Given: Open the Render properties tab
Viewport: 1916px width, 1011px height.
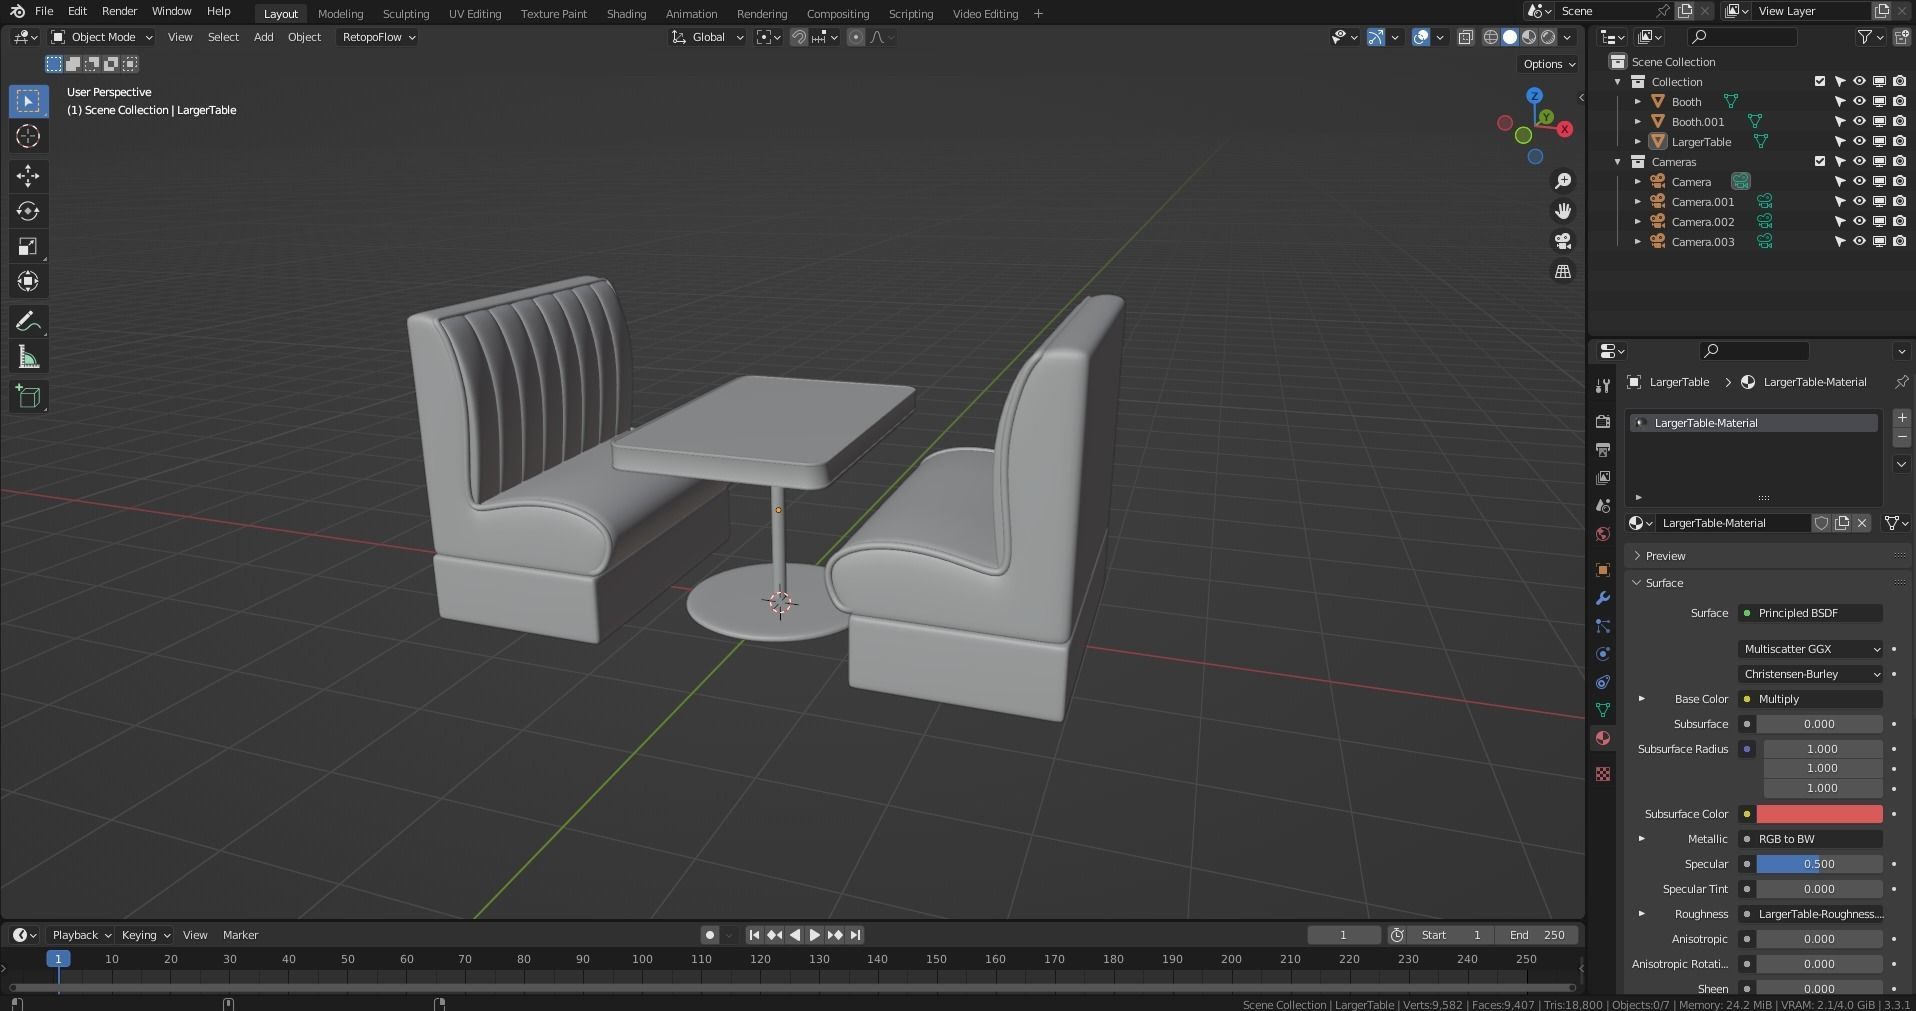Looking at the screenshot, I should [x=1603, y=421].
